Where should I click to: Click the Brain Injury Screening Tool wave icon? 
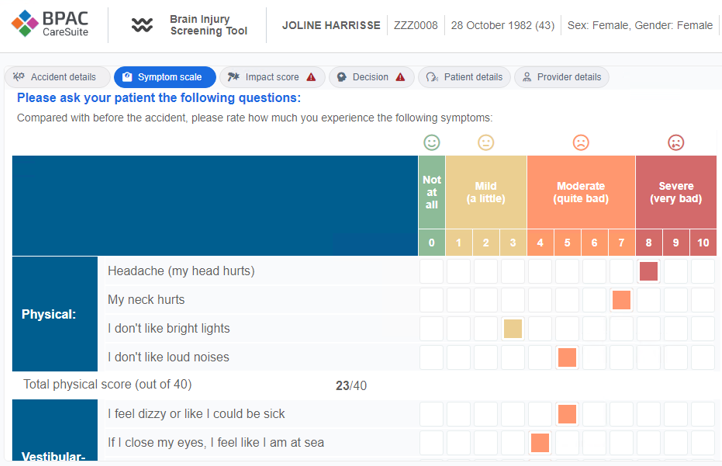click(143, 25)
